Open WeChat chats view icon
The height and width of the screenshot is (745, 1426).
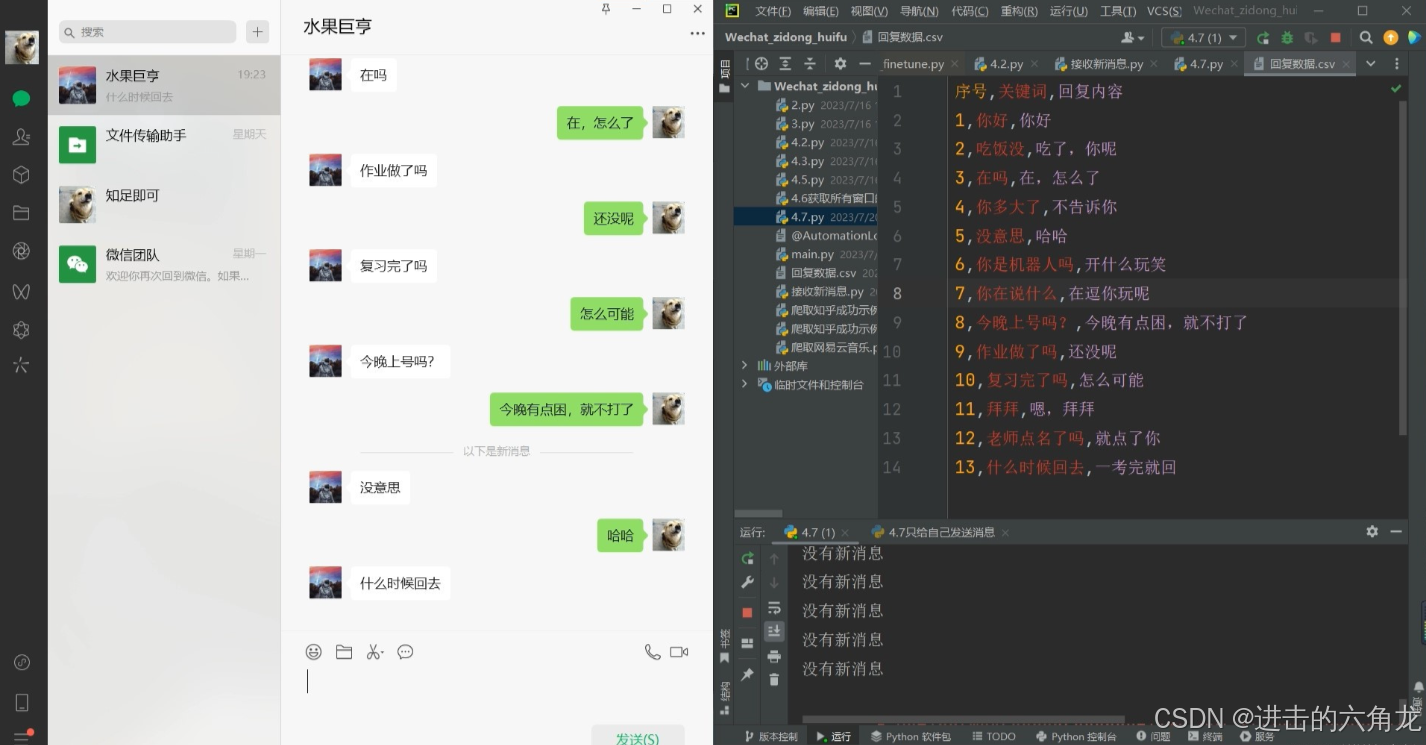coord(21,98)
